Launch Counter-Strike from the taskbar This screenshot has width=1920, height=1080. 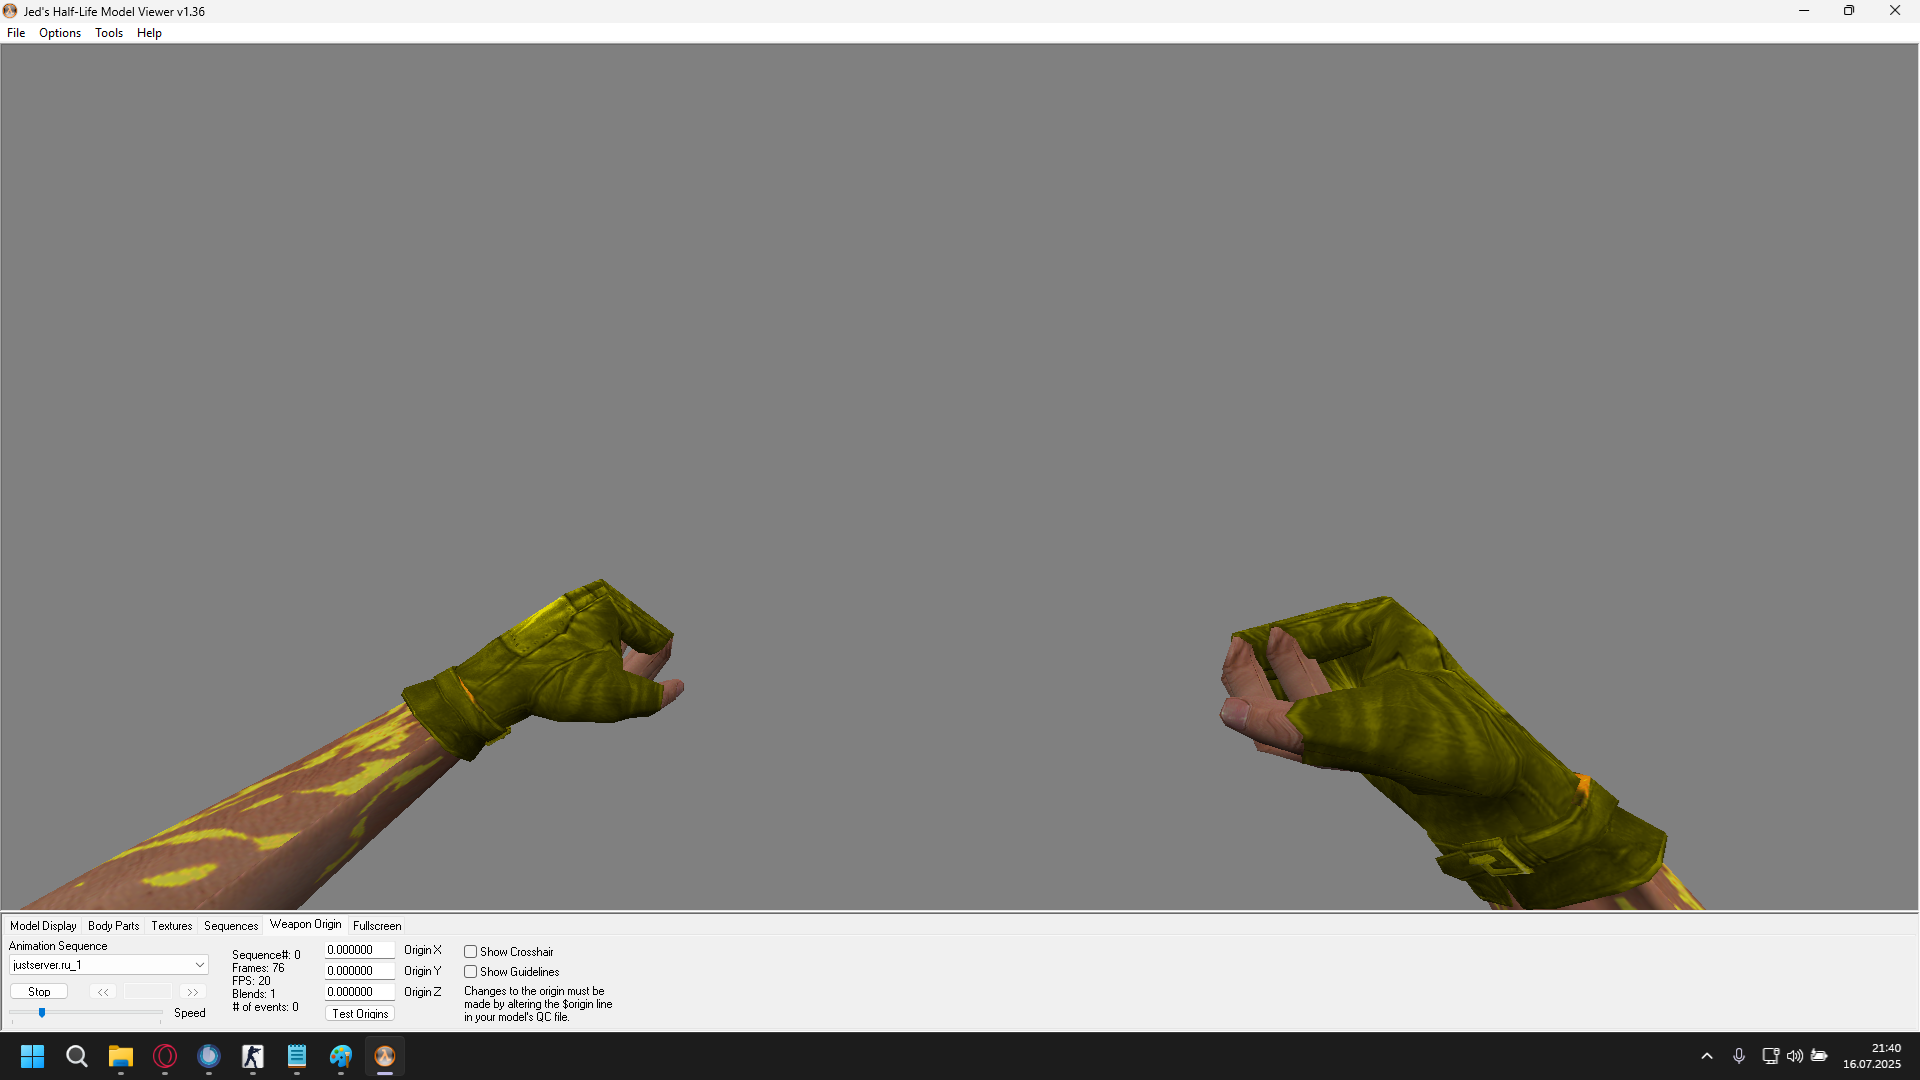(x=253, y=1056)
